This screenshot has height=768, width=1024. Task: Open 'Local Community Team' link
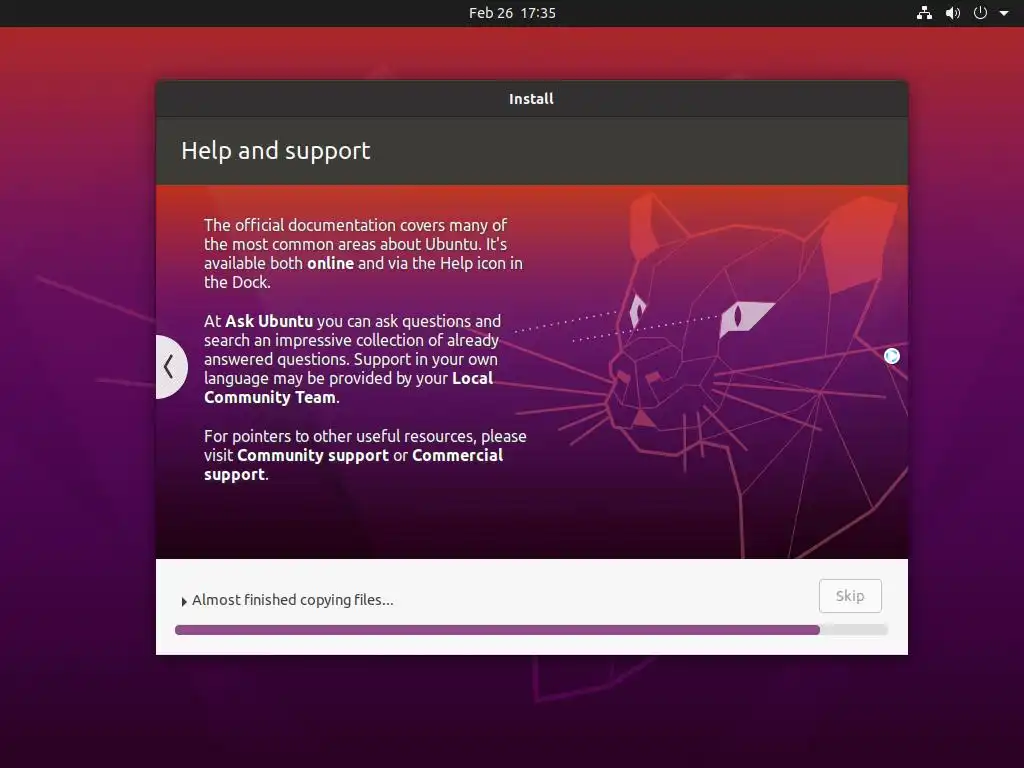348,388
